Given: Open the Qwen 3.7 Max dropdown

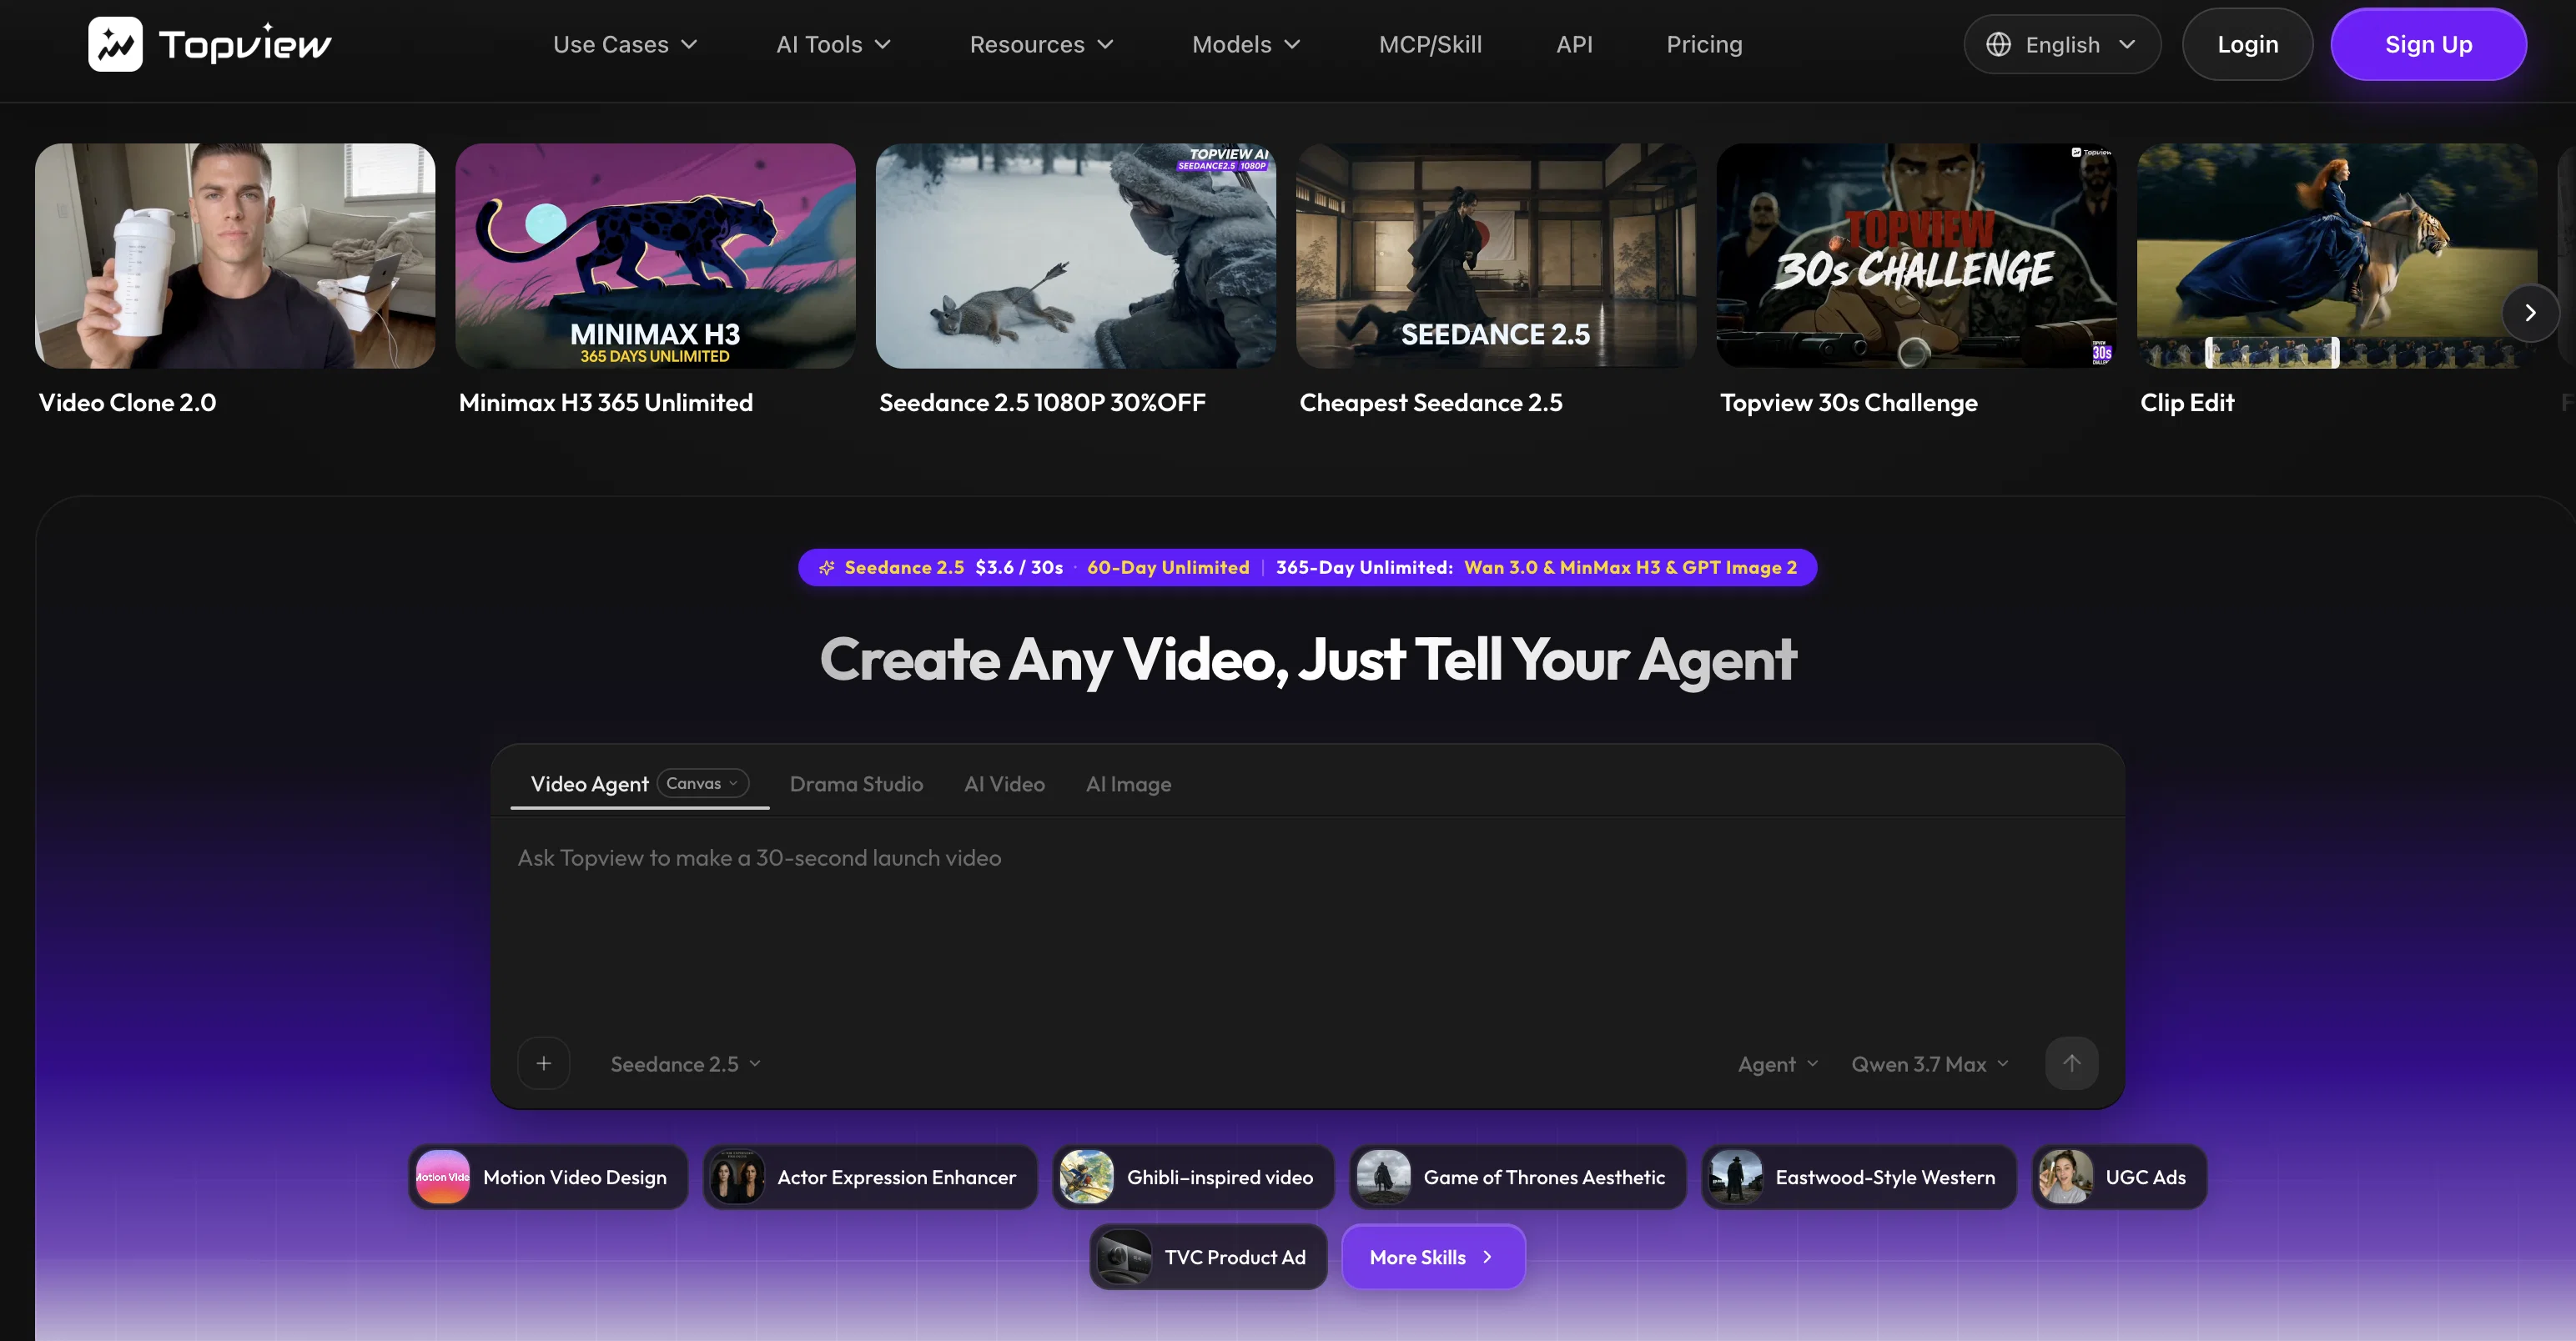Looking at the screenshot, I should 1930,1064.
